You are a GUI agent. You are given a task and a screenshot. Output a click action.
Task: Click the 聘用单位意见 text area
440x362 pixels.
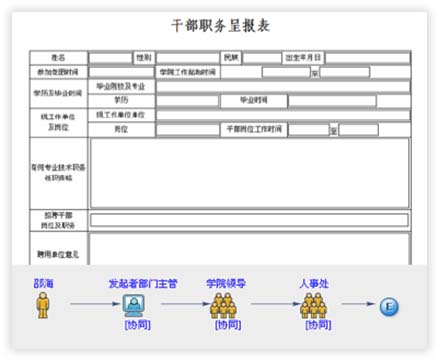[249, 249]
